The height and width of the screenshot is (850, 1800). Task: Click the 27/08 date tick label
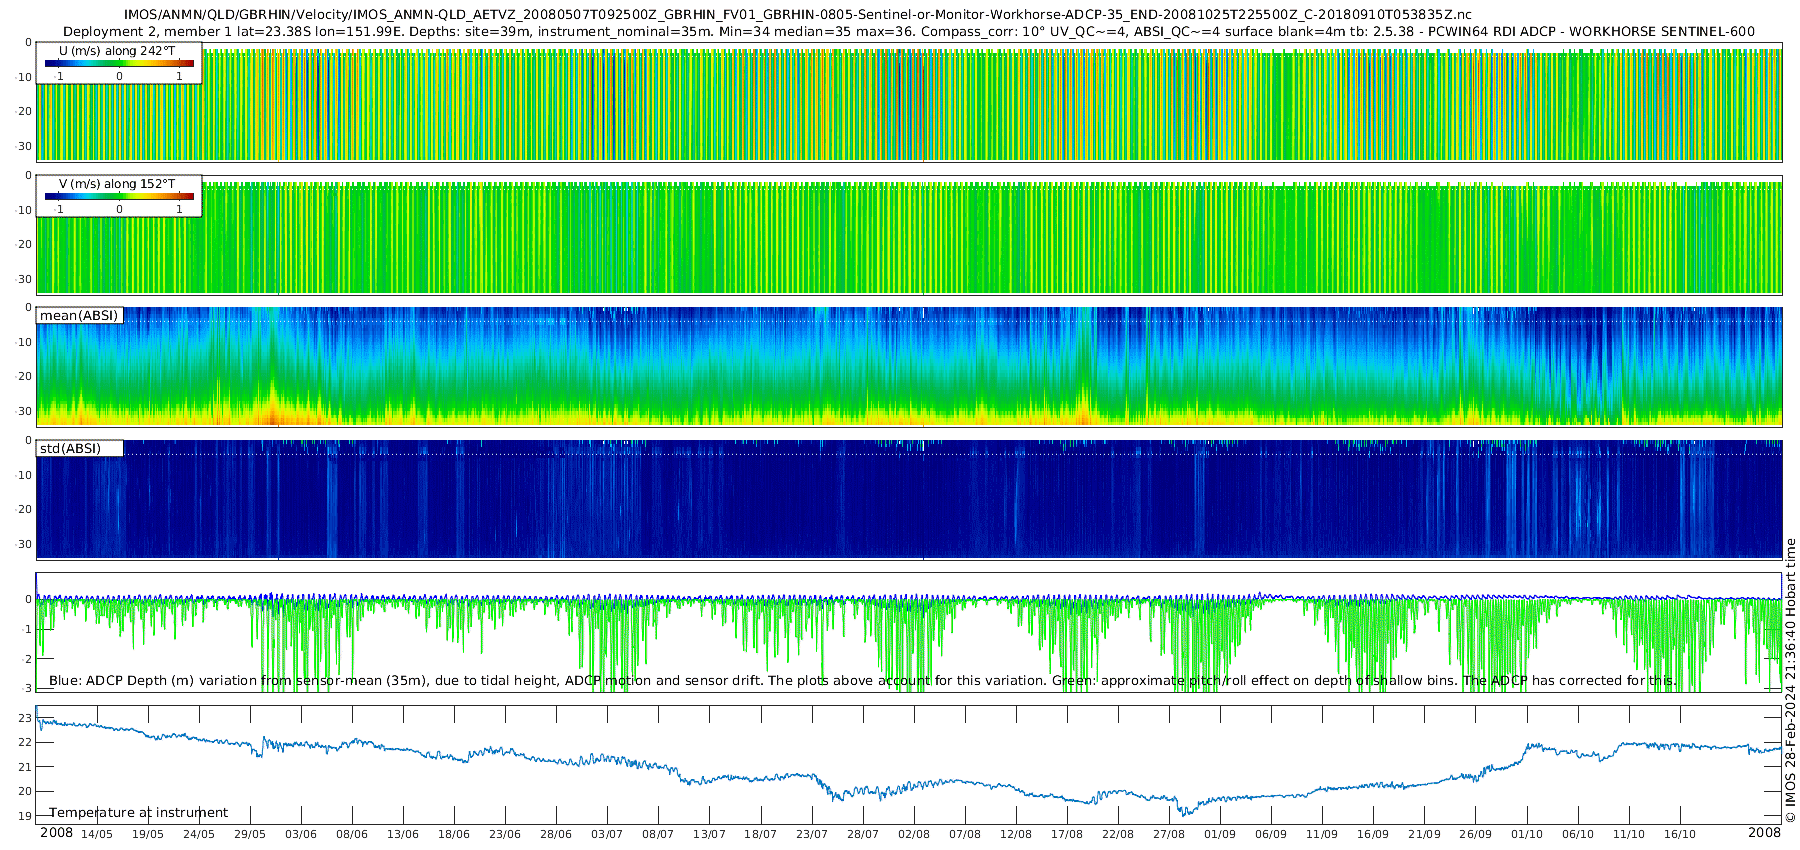pyautogui.click(x=1169, y=835)
